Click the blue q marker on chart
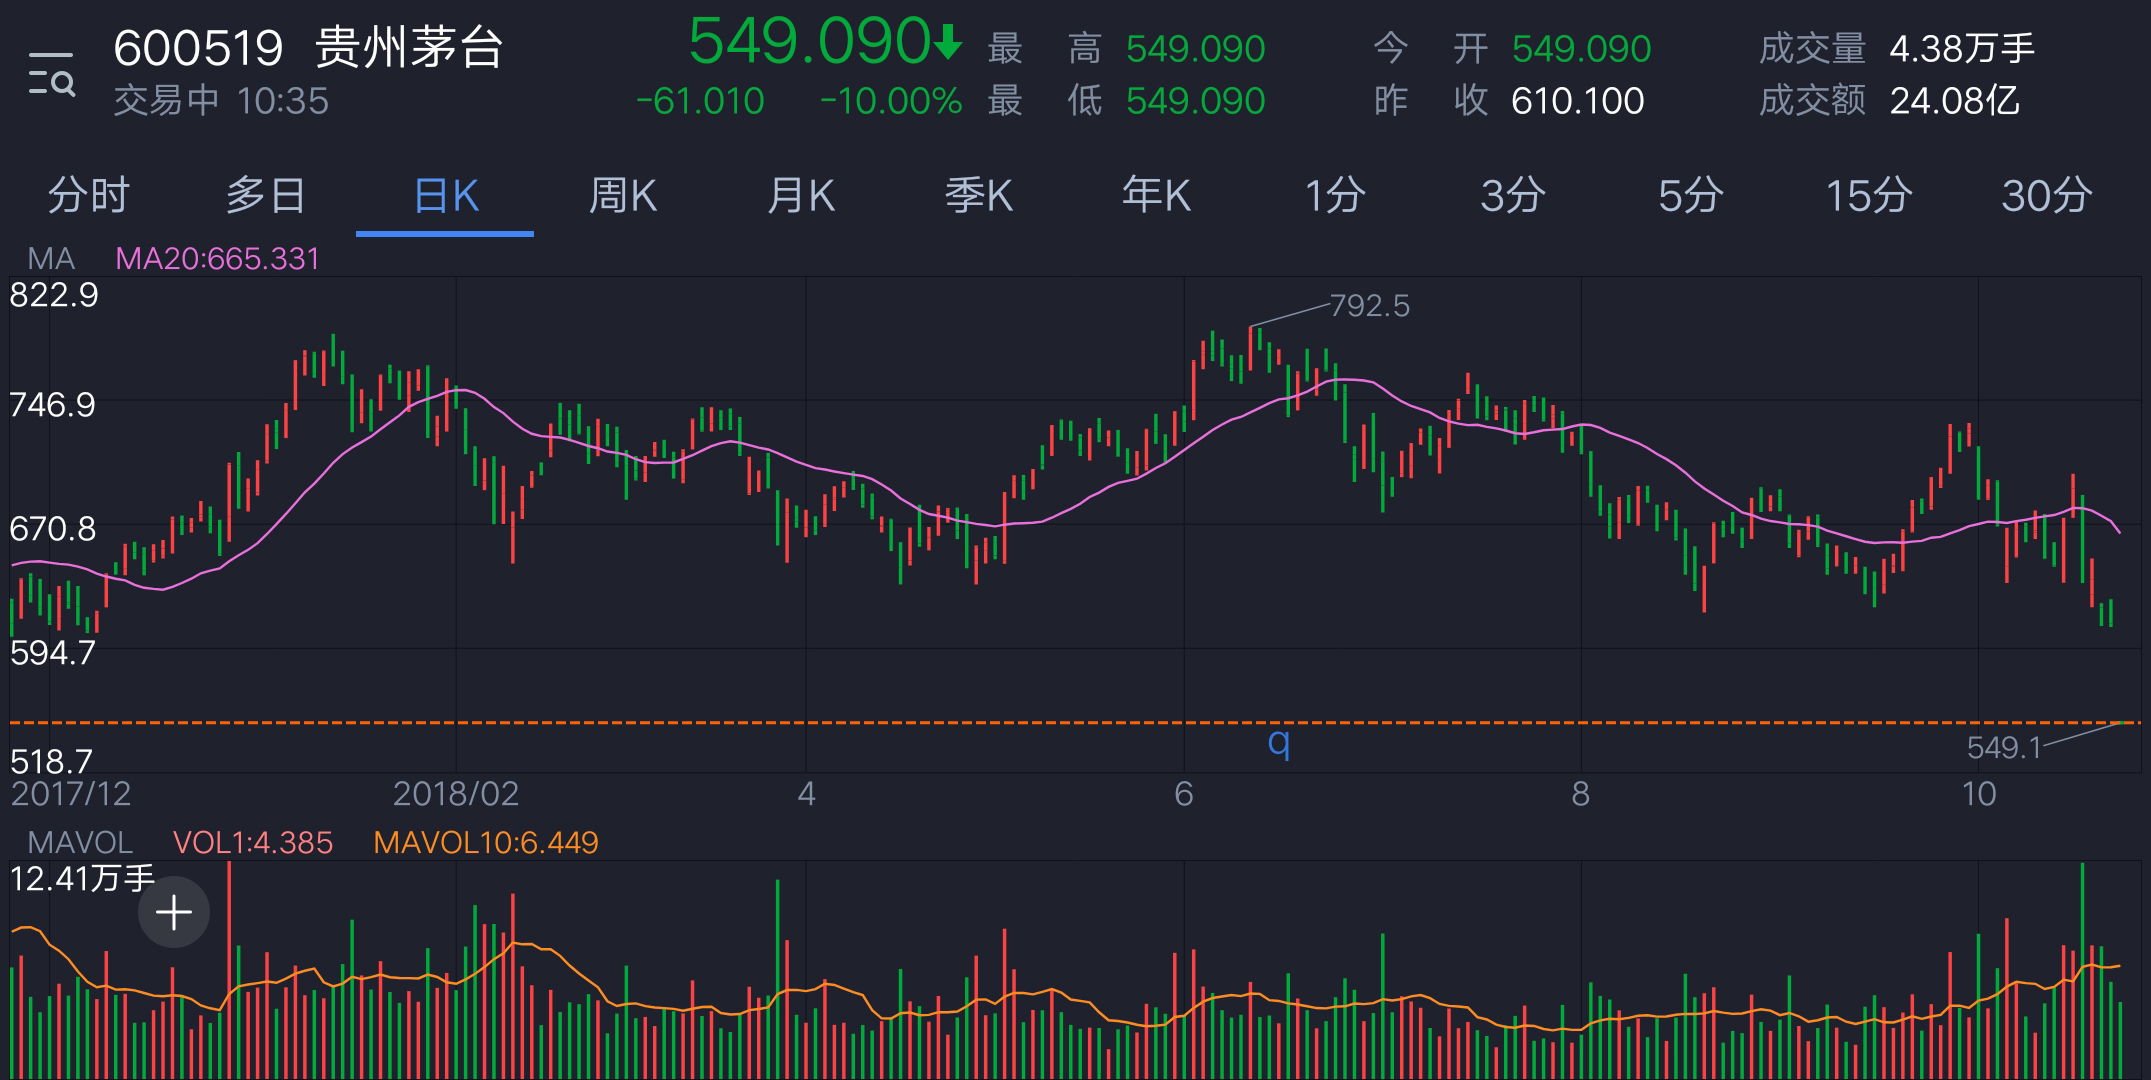The image size is (2151, 1080). [1278, 743]
